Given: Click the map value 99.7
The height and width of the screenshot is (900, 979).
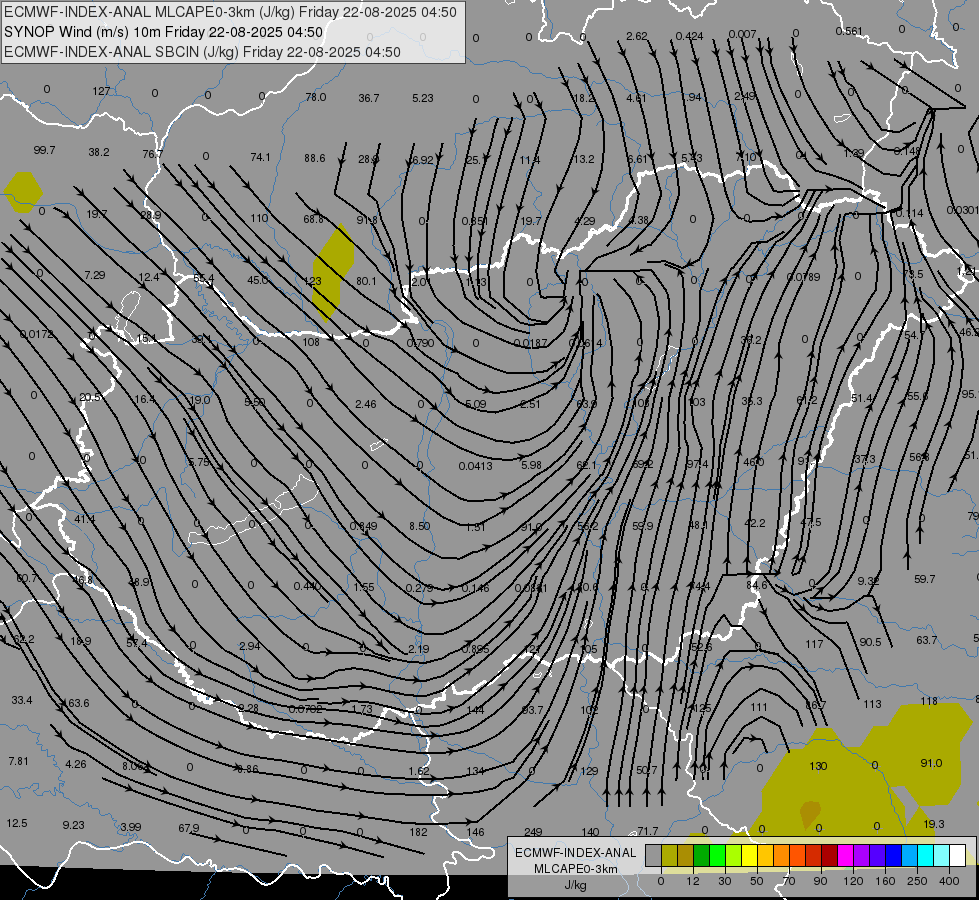Looking at the screenshot, I should pos(44,151).
